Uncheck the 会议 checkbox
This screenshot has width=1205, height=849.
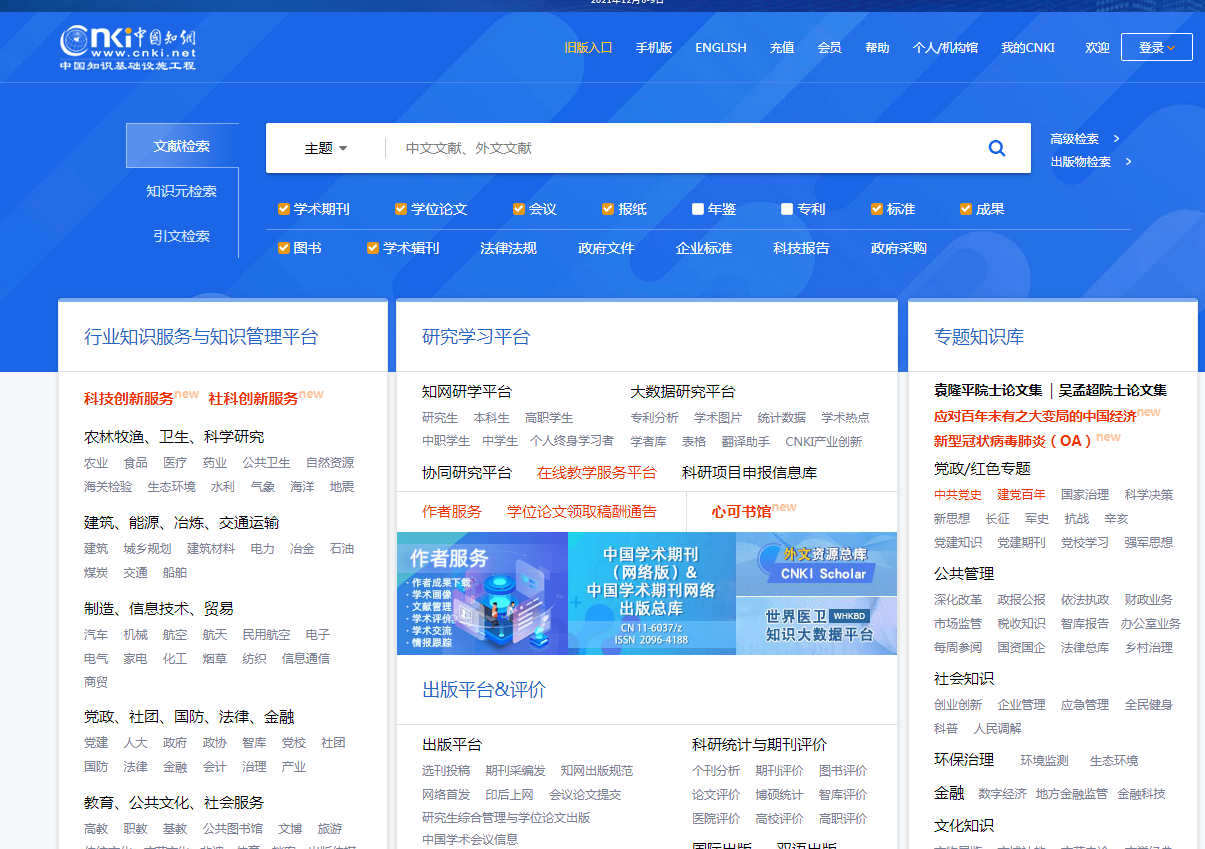coord(519,209)
